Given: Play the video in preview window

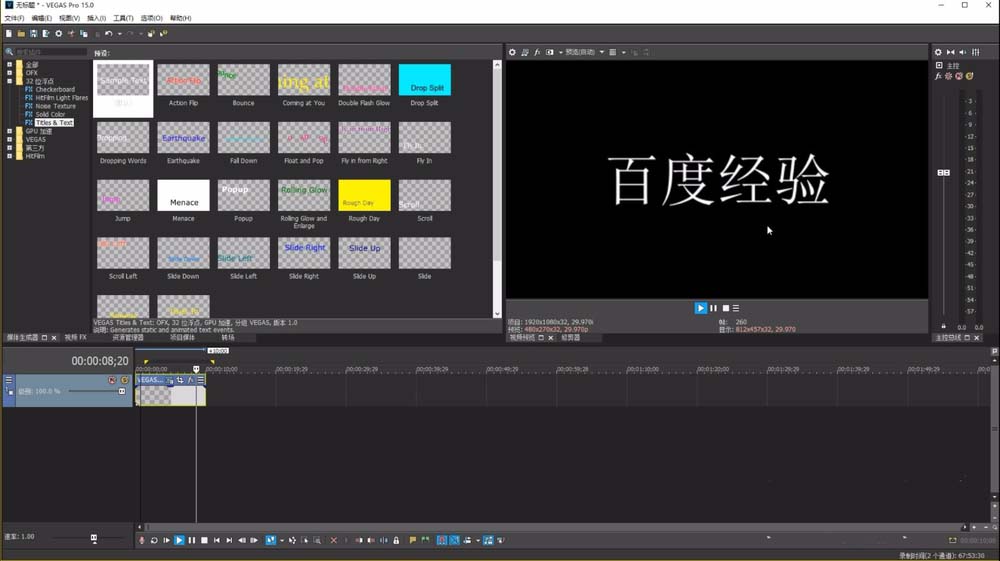Looking at the screenshot, I should (700, 308).
